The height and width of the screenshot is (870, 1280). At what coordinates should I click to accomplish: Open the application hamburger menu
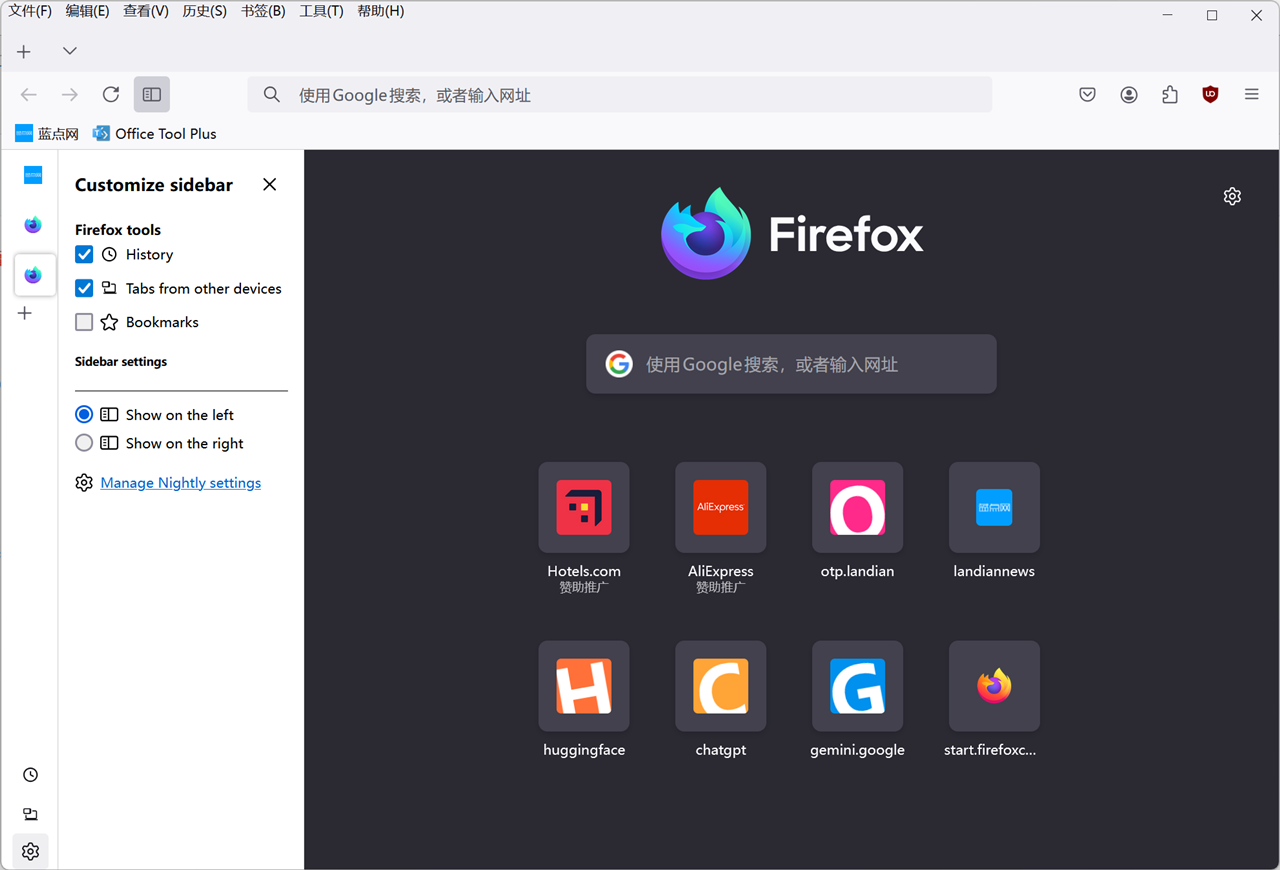(x=1251, y=95)
